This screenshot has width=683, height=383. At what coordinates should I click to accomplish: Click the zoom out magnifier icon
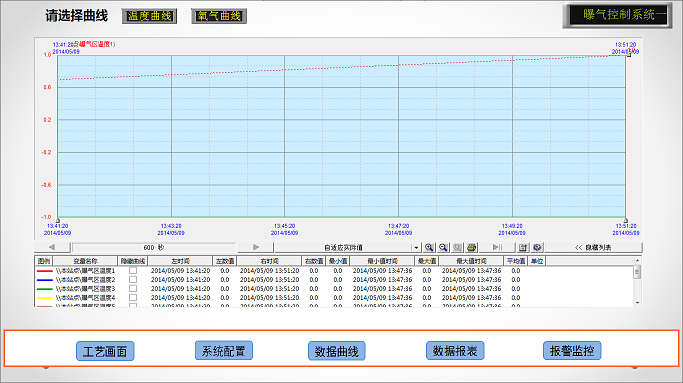(x=443, y=247)
